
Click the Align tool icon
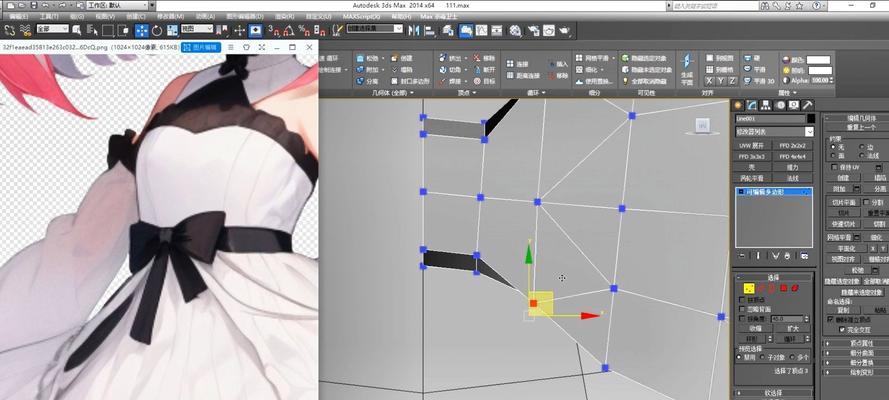coord(429,30)
